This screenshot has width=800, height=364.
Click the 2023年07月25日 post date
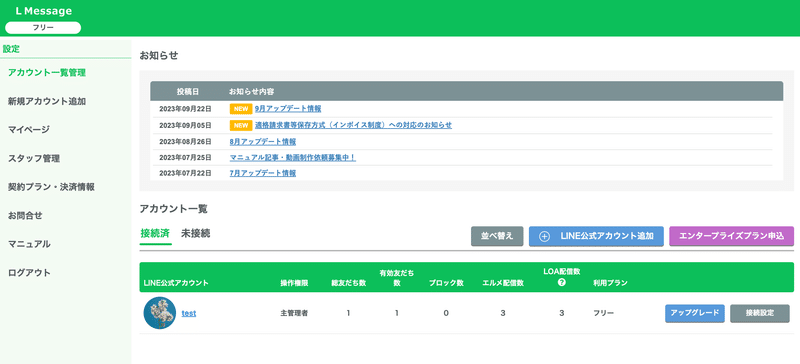tap(185, 158)
